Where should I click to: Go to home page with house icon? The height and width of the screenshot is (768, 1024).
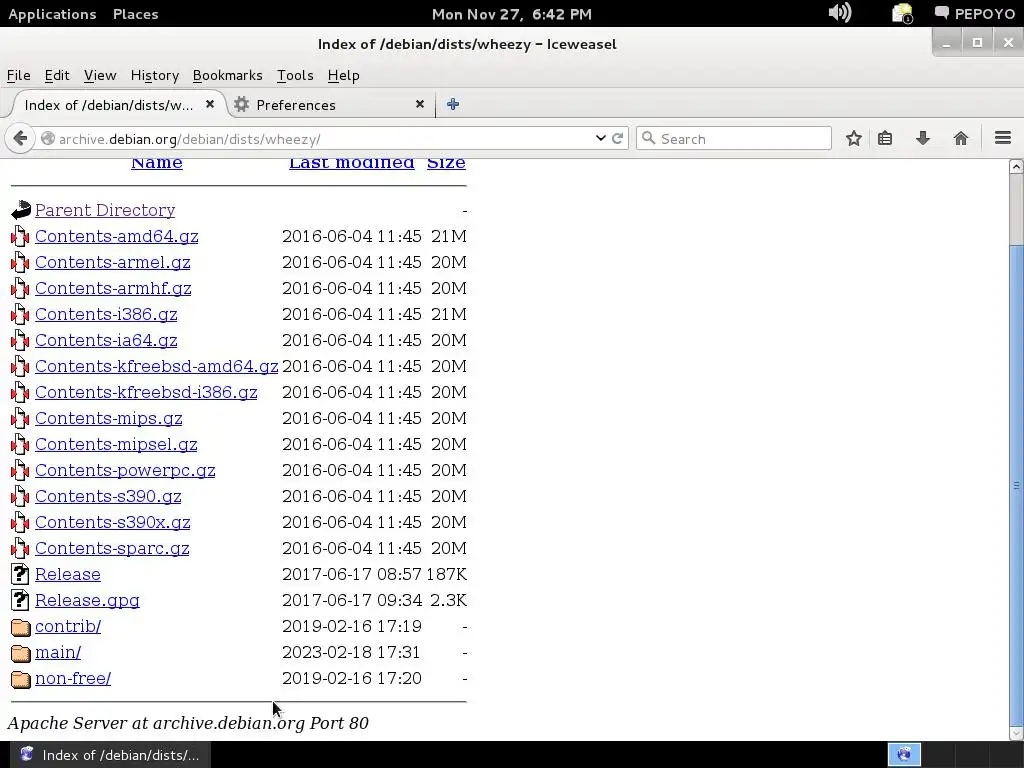[x=961, y=138]
